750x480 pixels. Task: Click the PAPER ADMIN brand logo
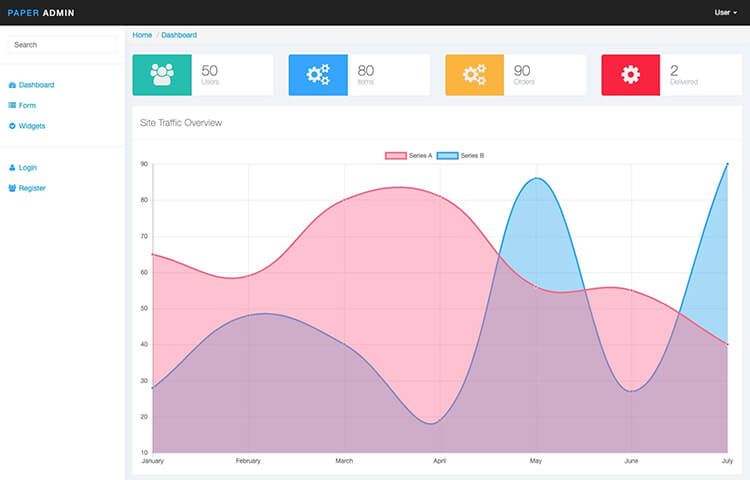(41, 13)
